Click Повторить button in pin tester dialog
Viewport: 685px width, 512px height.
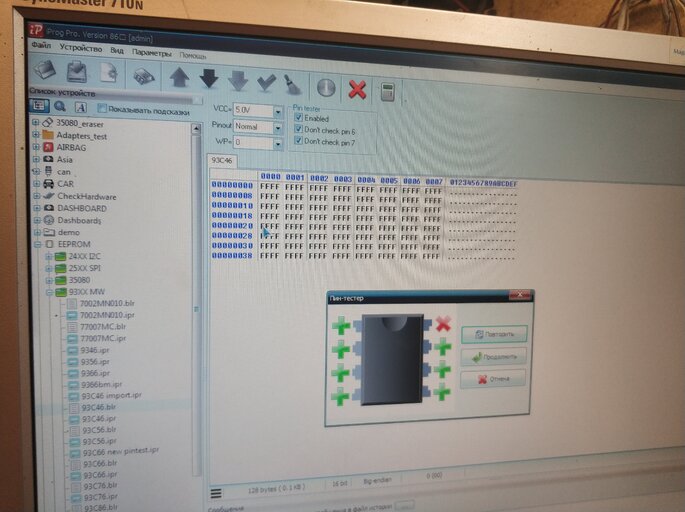pos(494,334)
